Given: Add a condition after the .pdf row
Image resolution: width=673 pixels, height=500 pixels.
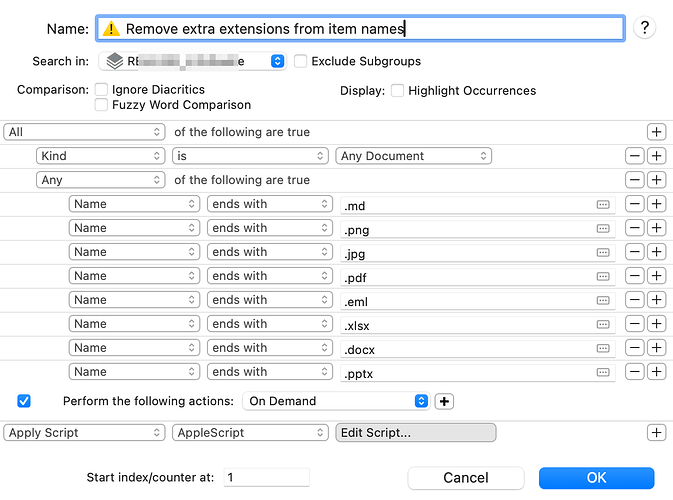Looking at the screenshot, I should [x=656, y=276].
